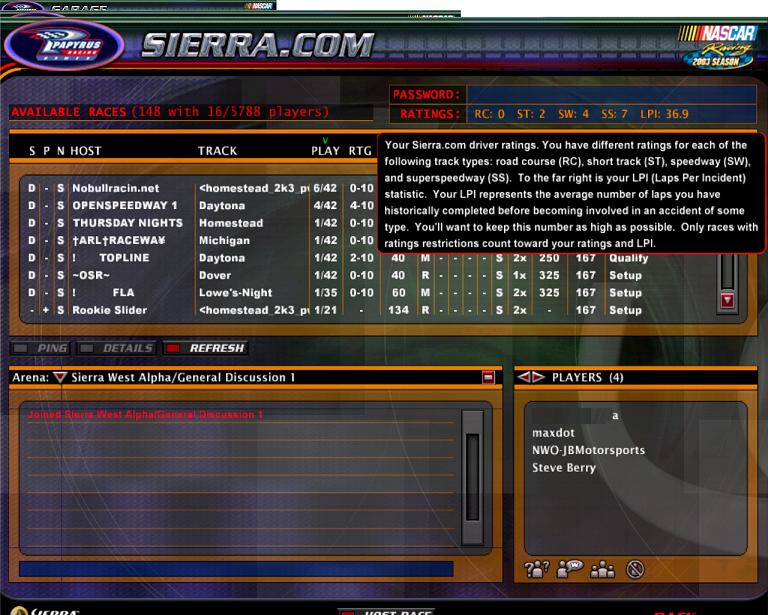Sort races by TRACK column header
768x615 pixels.
(x=217, y=151)
